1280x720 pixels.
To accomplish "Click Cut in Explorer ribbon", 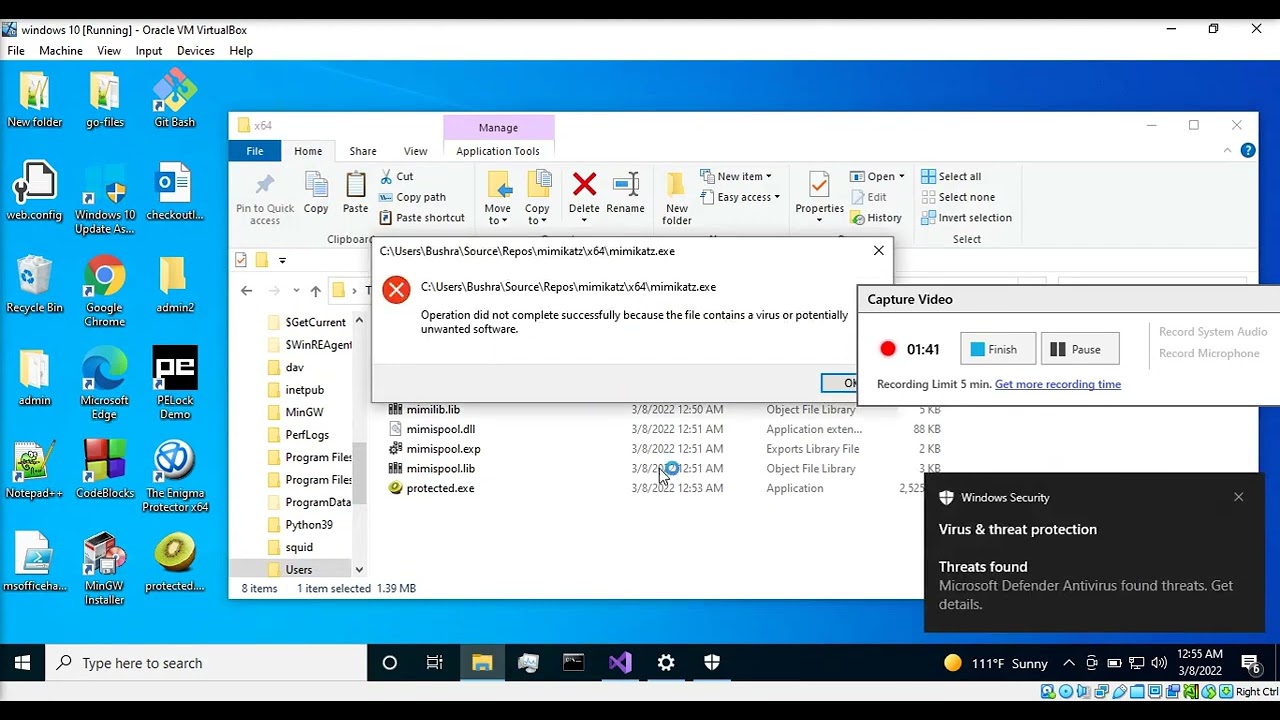I will pyautogui.click(x=396, y=176).
